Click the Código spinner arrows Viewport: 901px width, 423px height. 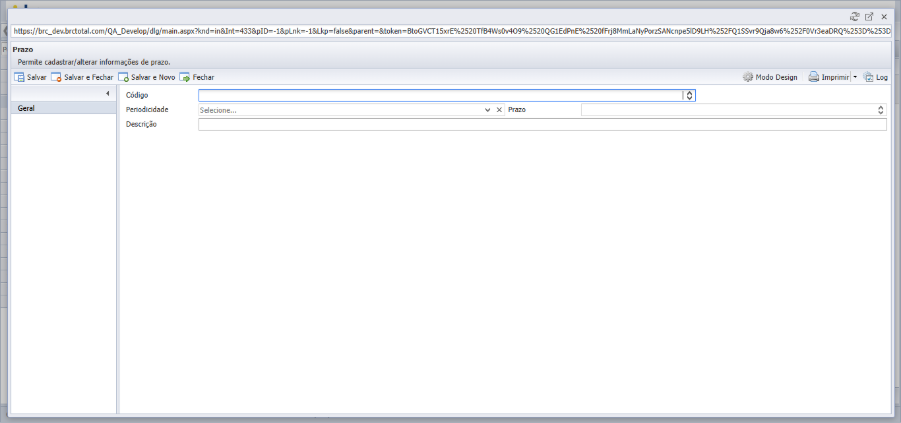click(689, 95)
